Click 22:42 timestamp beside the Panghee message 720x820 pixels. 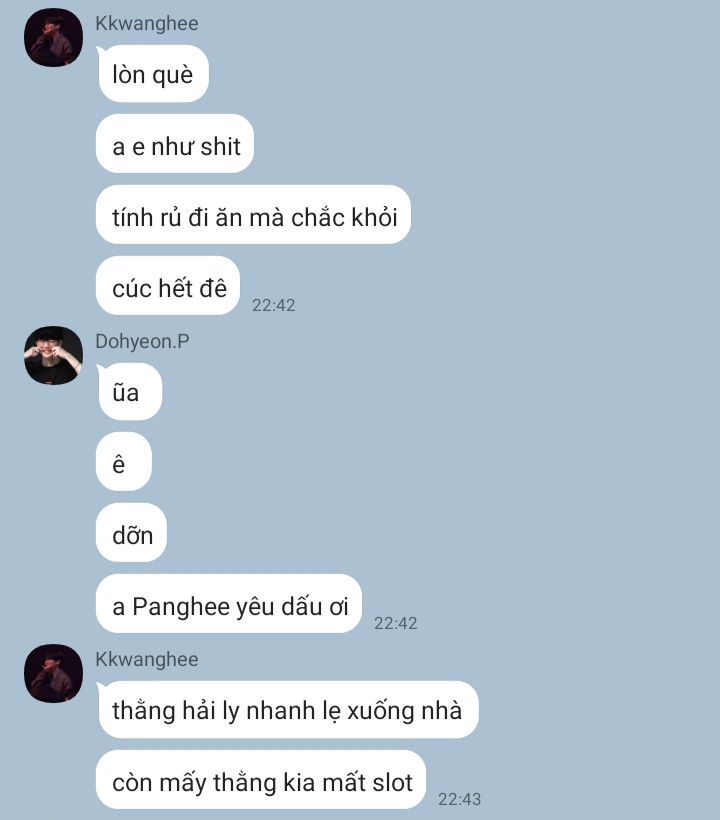pyautogui.click(x=395, y=623)
